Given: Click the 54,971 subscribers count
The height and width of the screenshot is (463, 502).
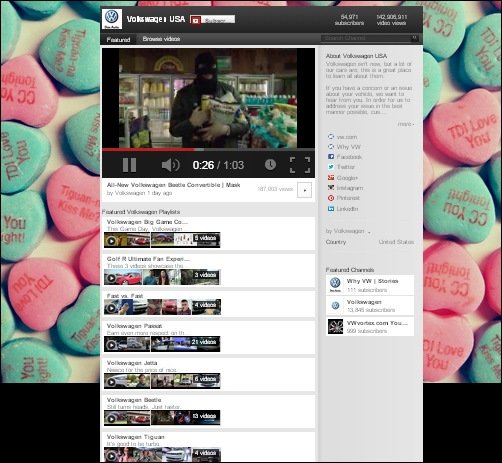Looking at the screenshot, I should (x=349, y=20).
